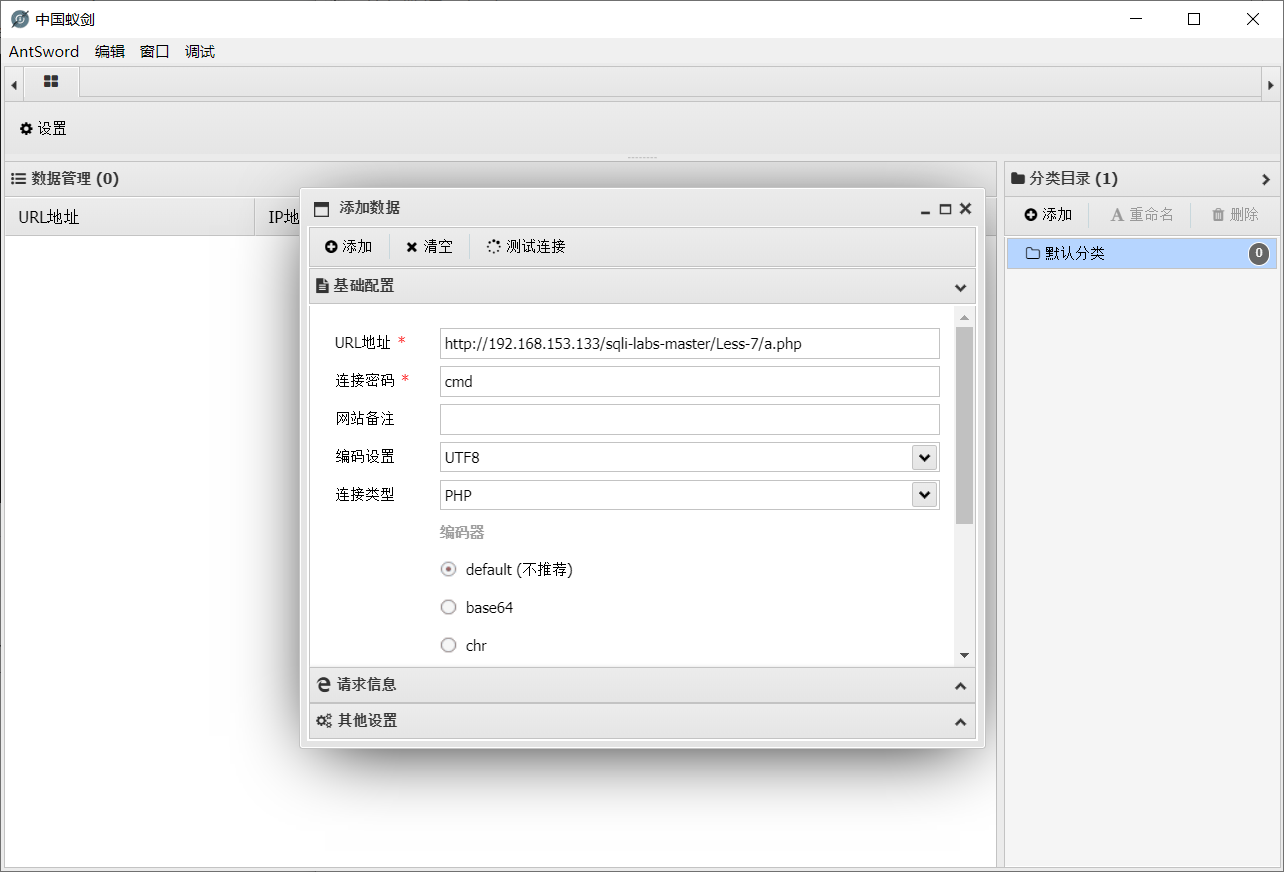Click the 中国蚁剑 app icon in title bar
Screen dimensions: 1284x872
(19, 19)
